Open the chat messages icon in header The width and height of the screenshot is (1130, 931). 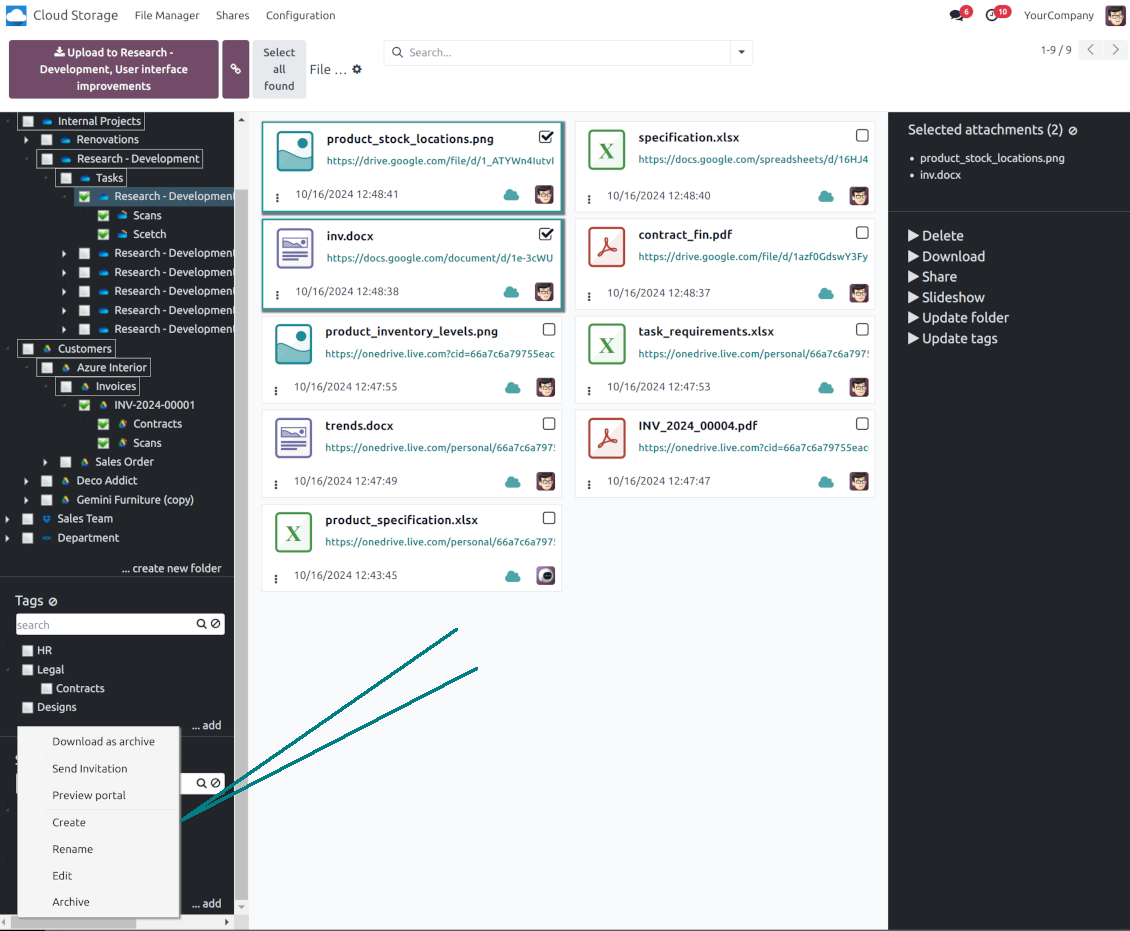click(x=957, y=15)
